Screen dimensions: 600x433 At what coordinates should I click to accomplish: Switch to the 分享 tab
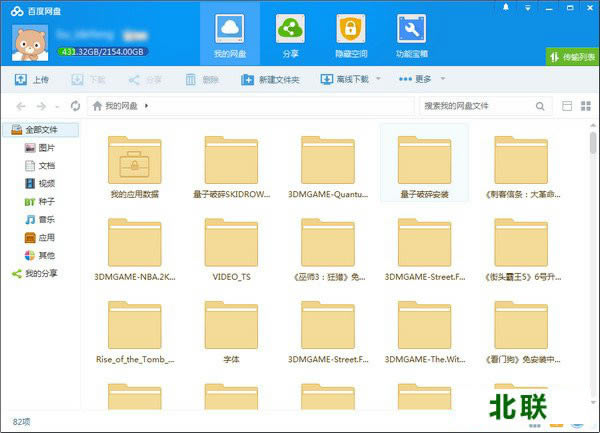point(290,35)
